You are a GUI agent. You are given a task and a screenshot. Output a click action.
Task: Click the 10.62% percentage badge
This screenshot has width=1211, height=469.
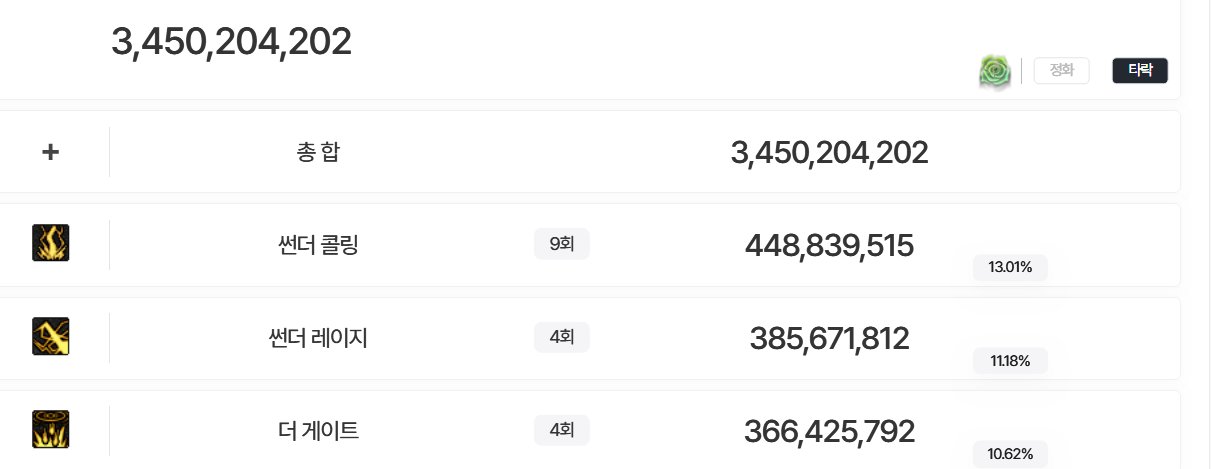[1010, 454]
